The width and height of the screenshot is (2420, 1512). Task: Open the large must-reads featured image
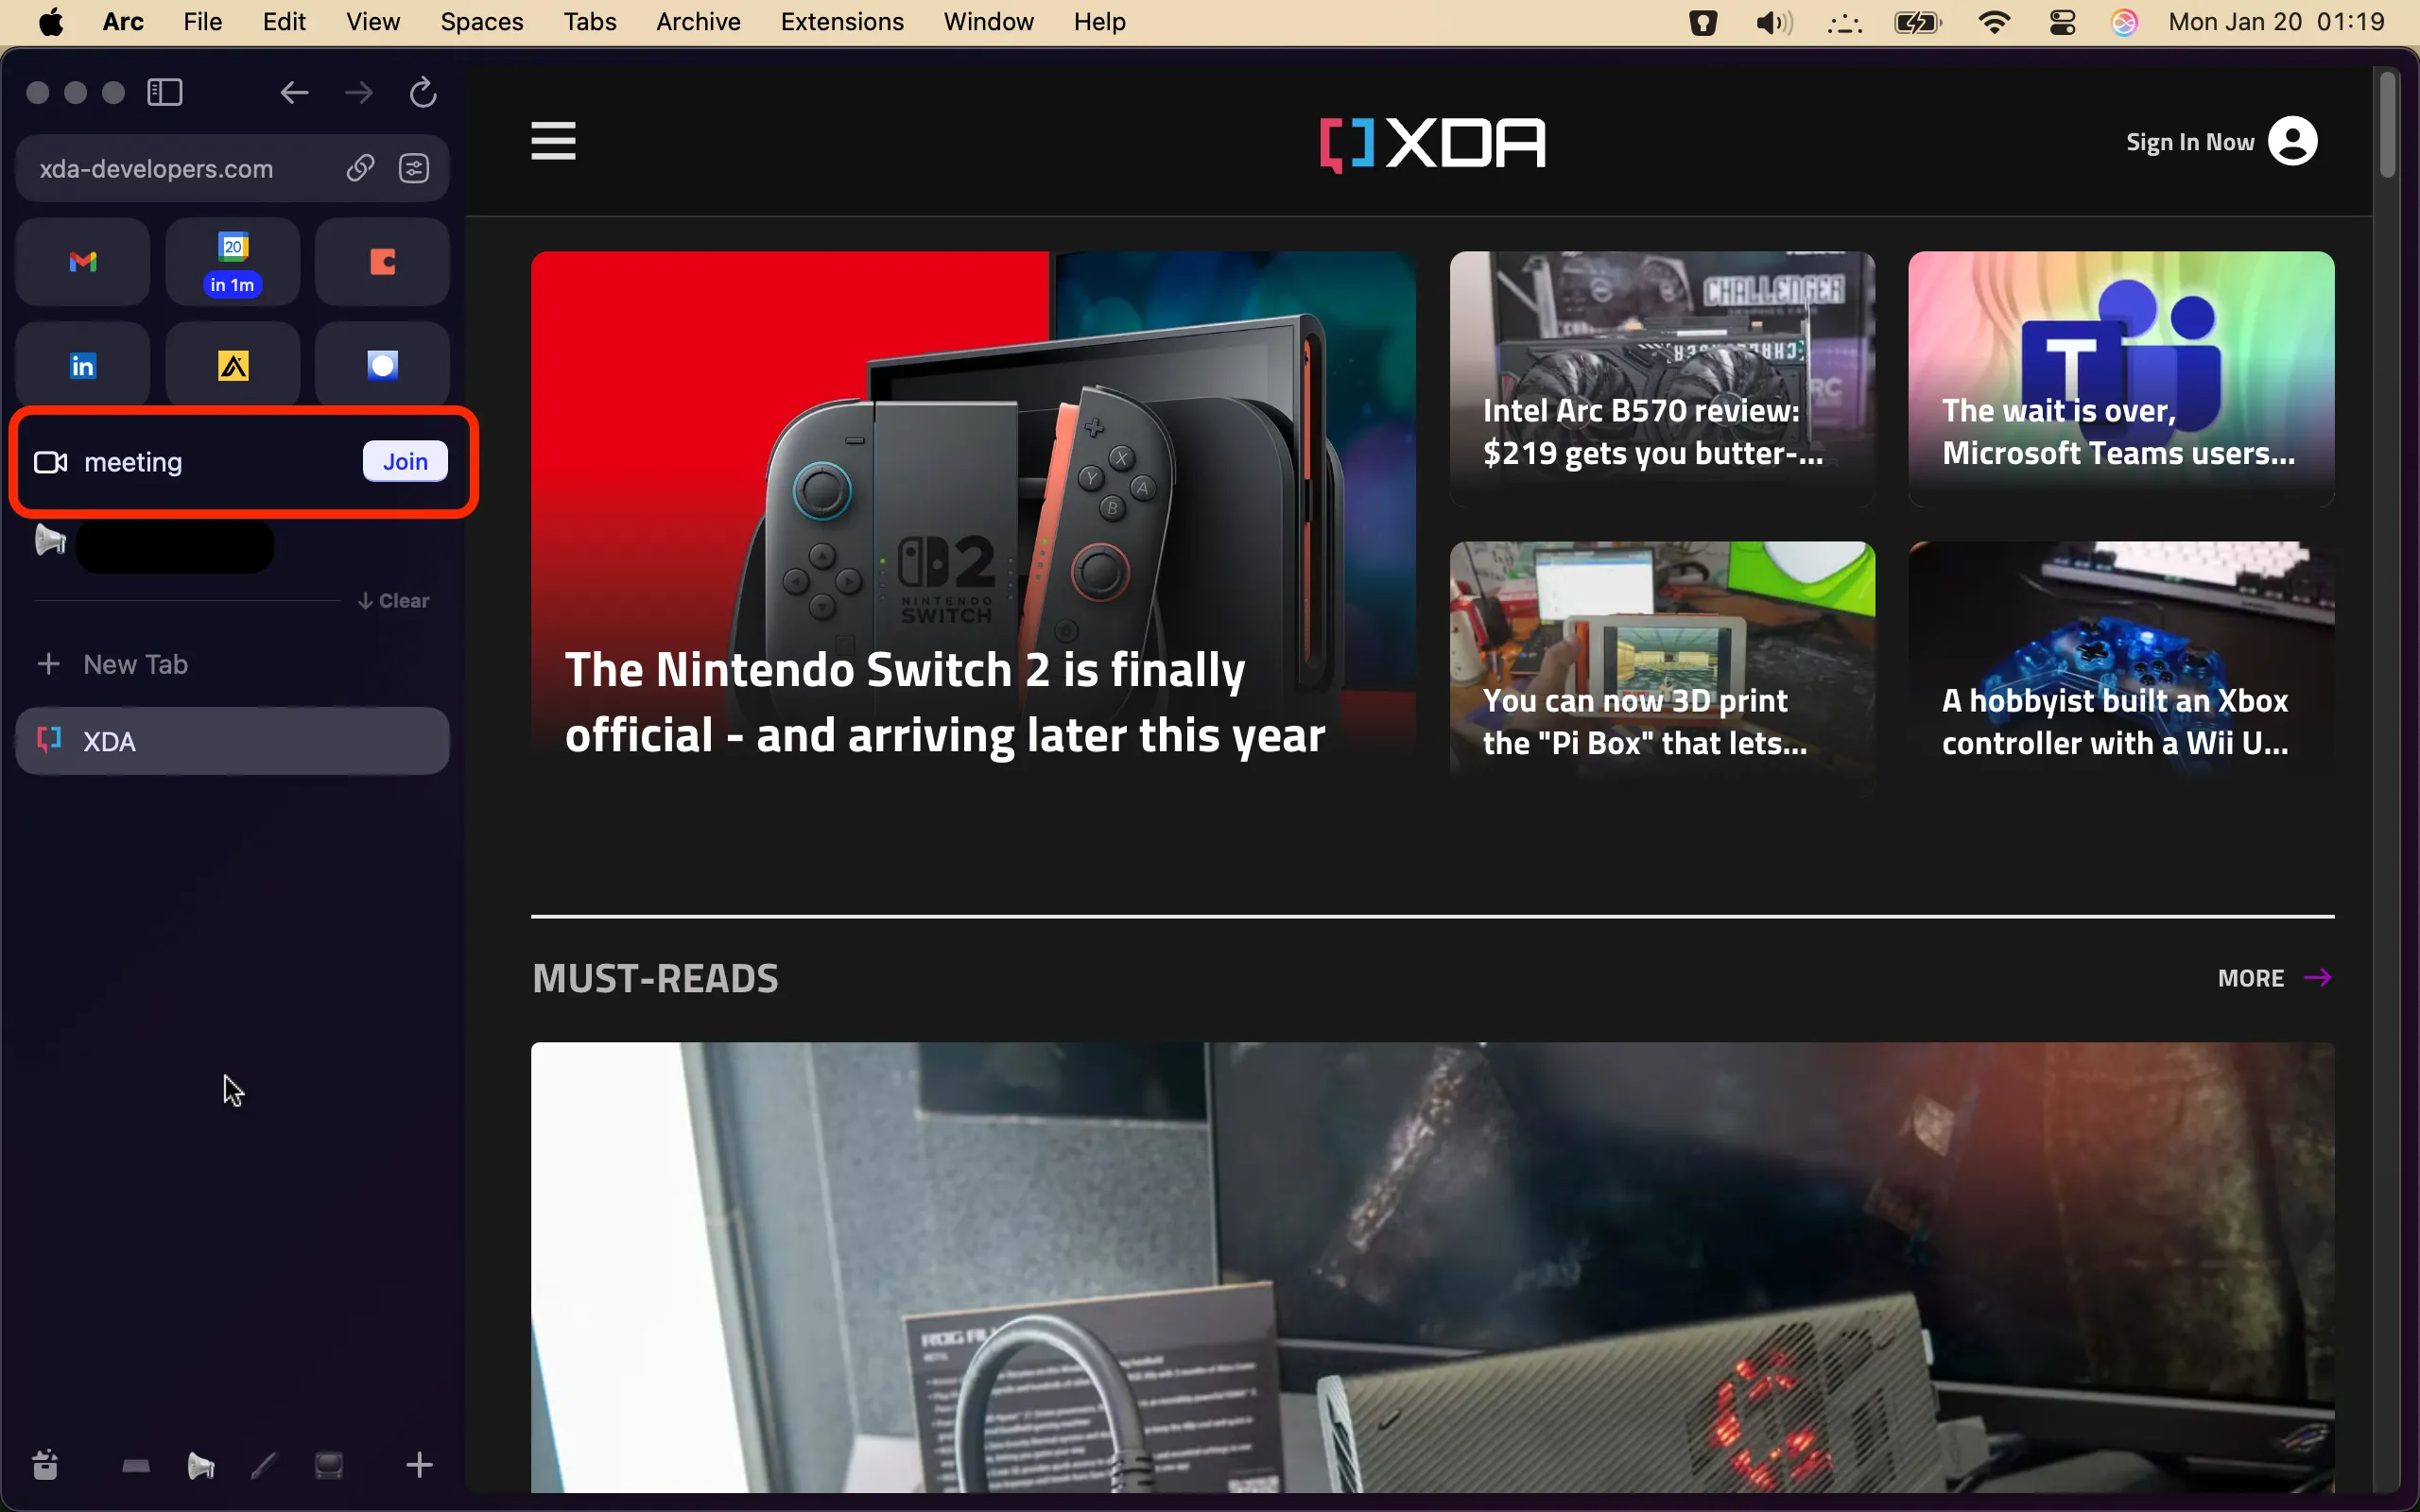click(1432, 1267)
